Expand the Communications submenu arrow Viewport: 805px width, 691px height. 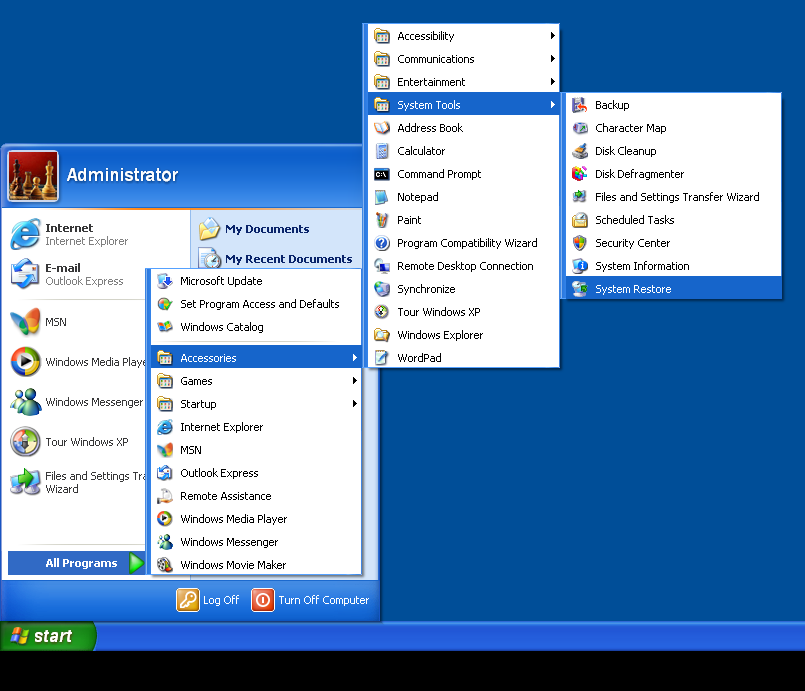click(x=552, y=59)
